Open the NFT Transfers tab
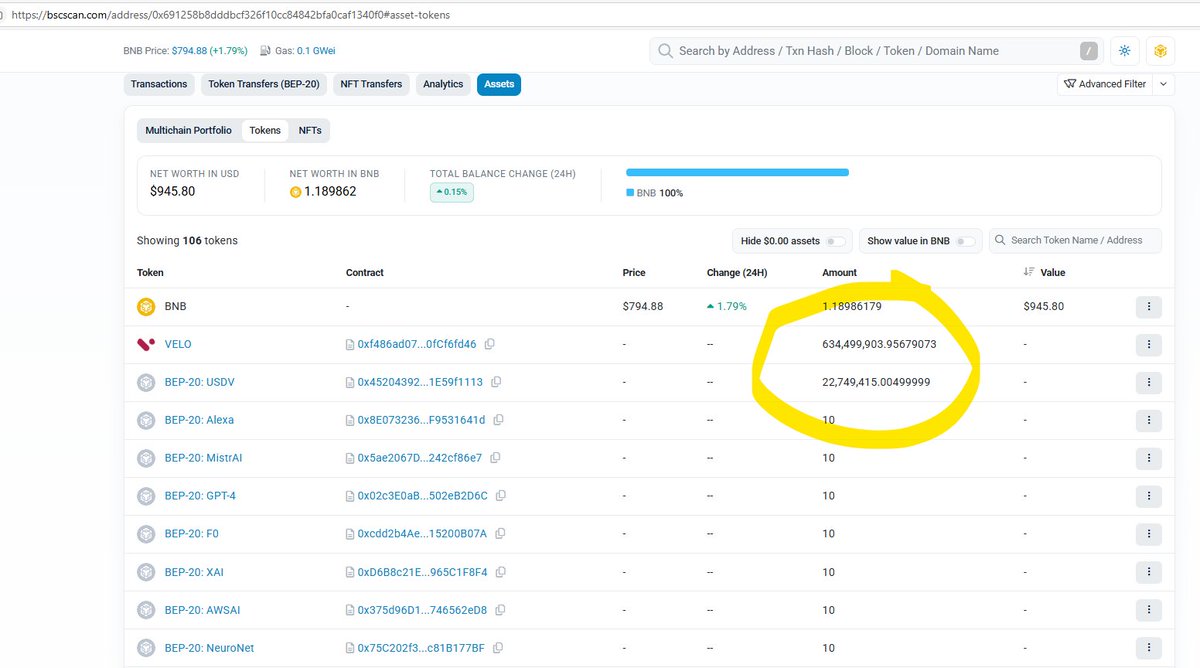The image size is (1200, 668). pos(371,84)
